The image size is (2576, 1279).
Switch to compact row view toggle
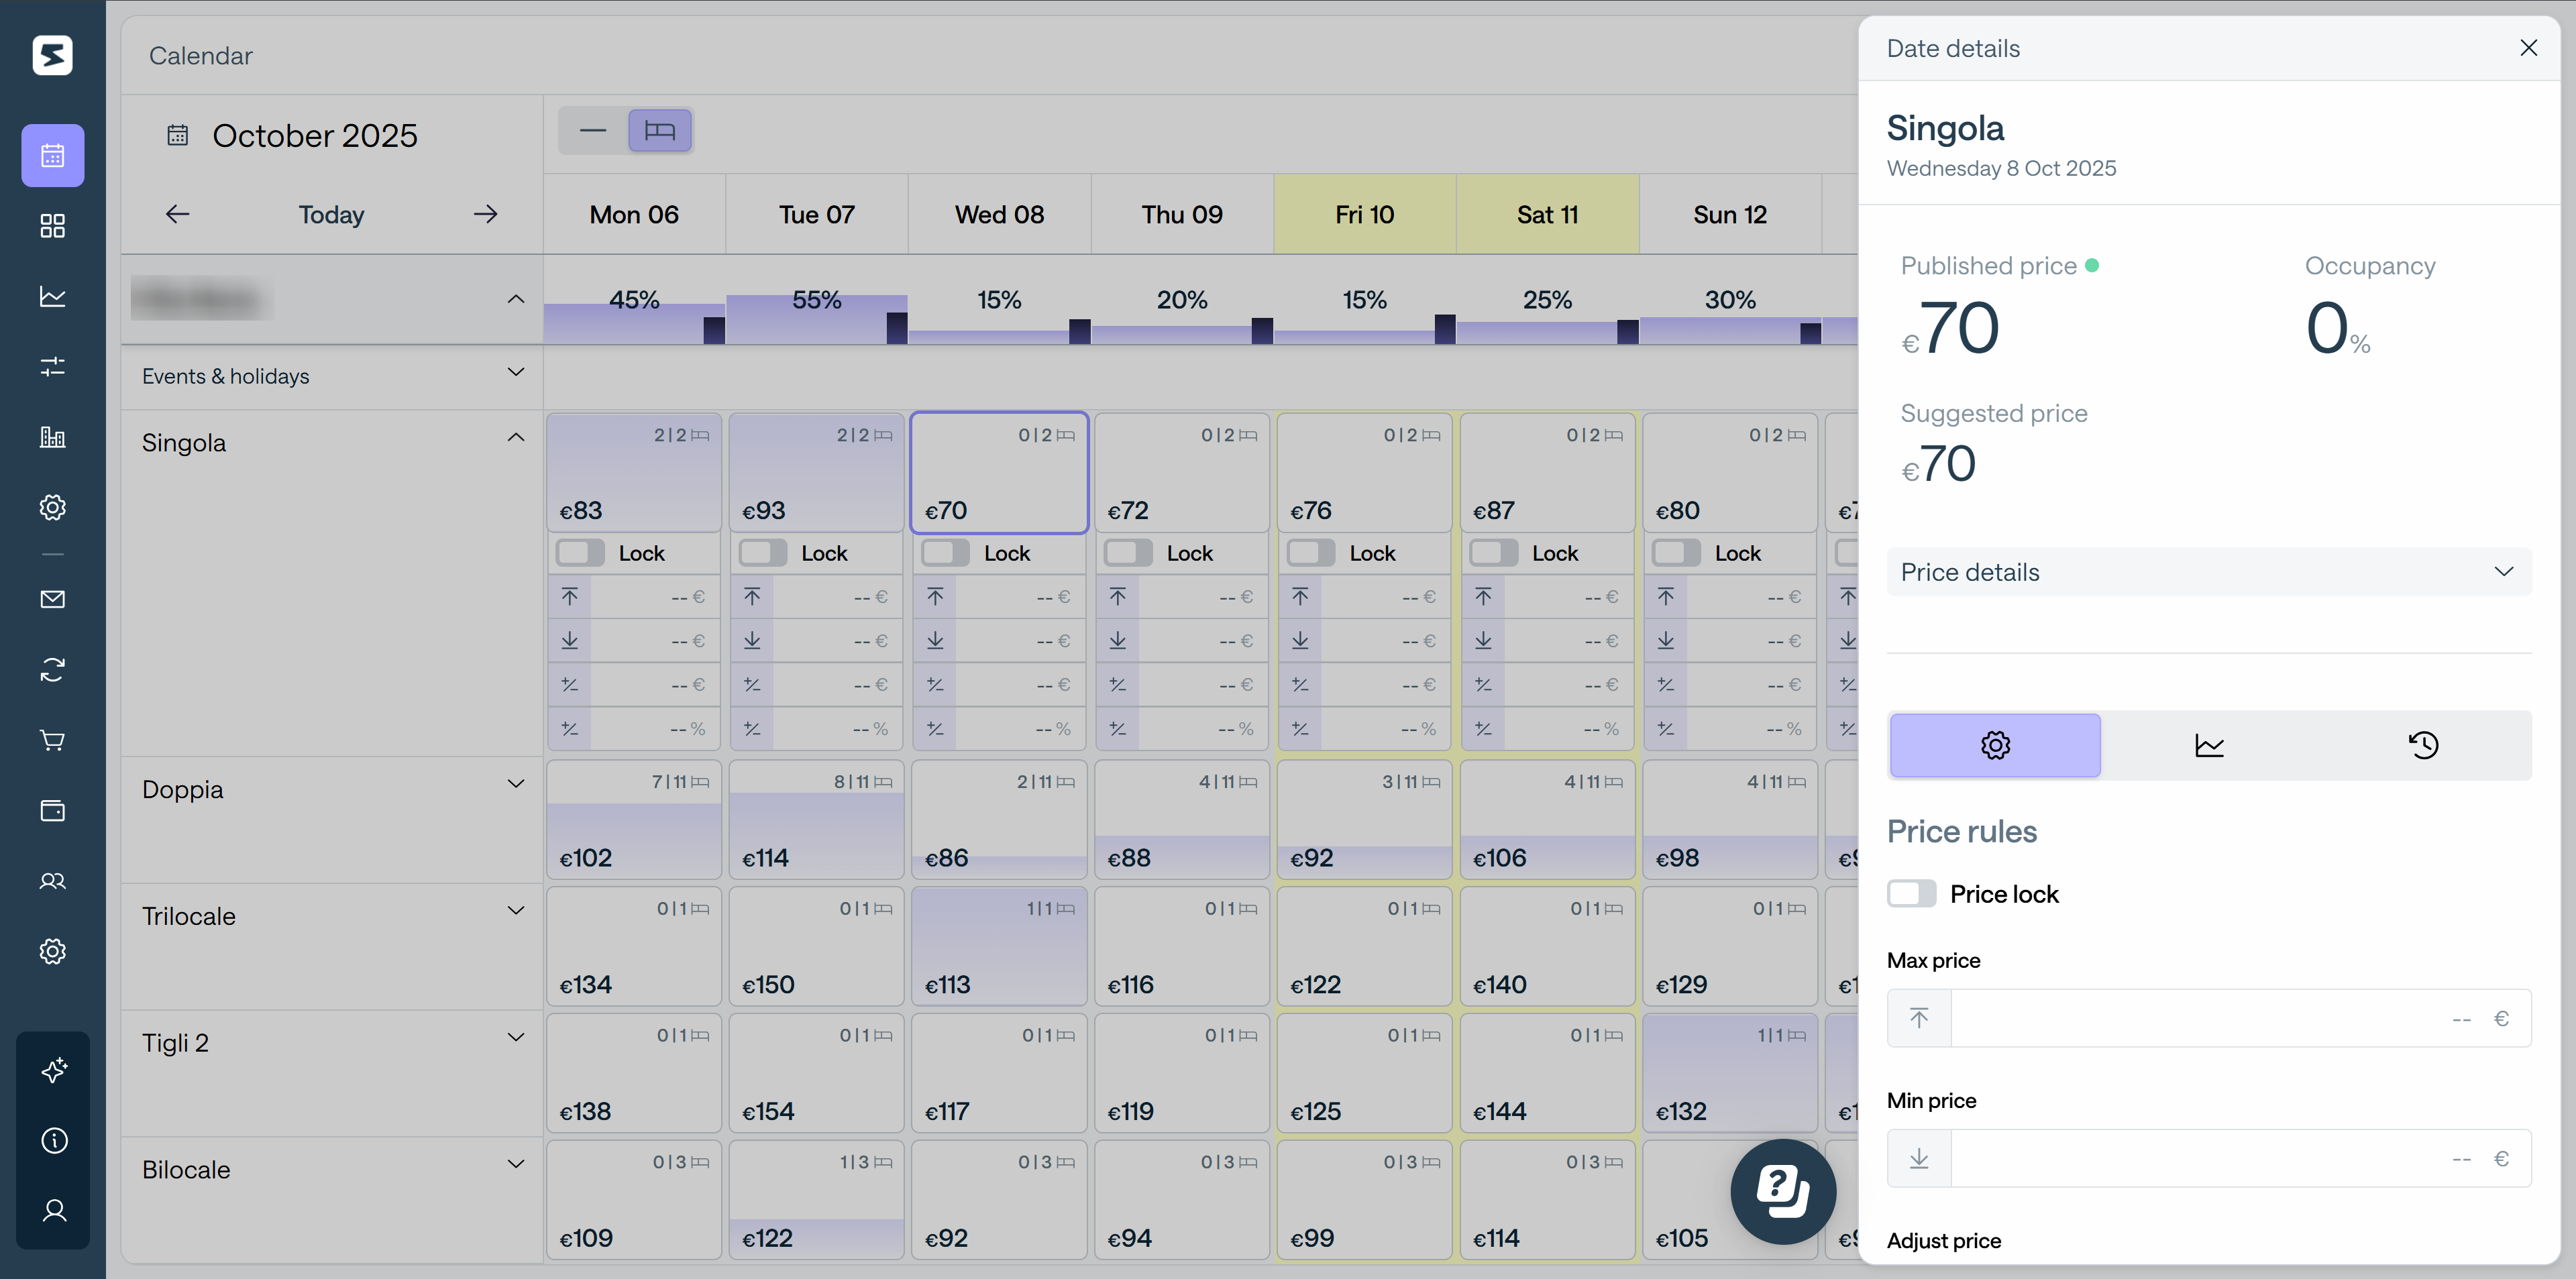pos(593,131)
